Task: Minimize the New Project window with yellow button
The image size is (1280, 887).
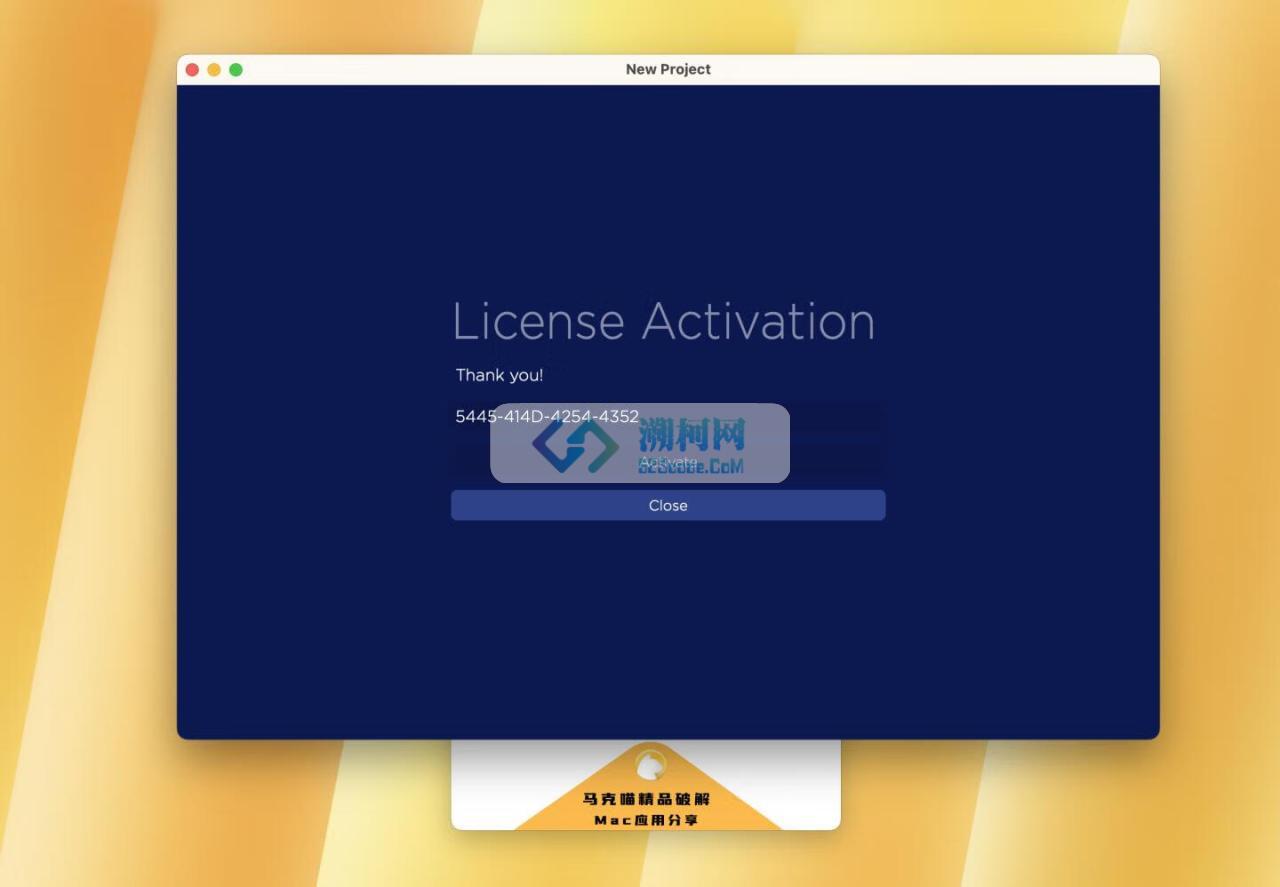Action: [214, 70]
